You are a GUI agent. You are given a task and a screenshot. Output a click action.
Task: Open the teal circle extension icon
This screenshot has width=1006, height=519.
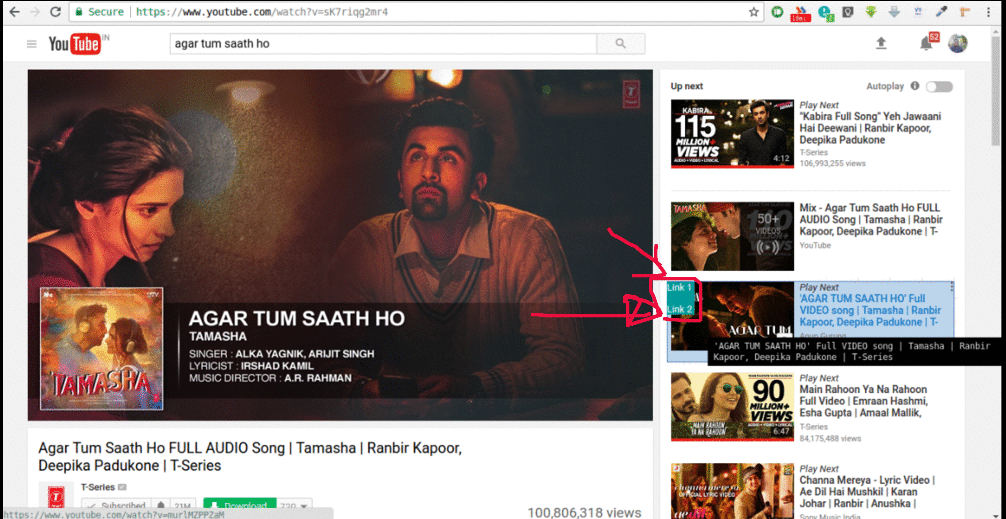[826, 12]
